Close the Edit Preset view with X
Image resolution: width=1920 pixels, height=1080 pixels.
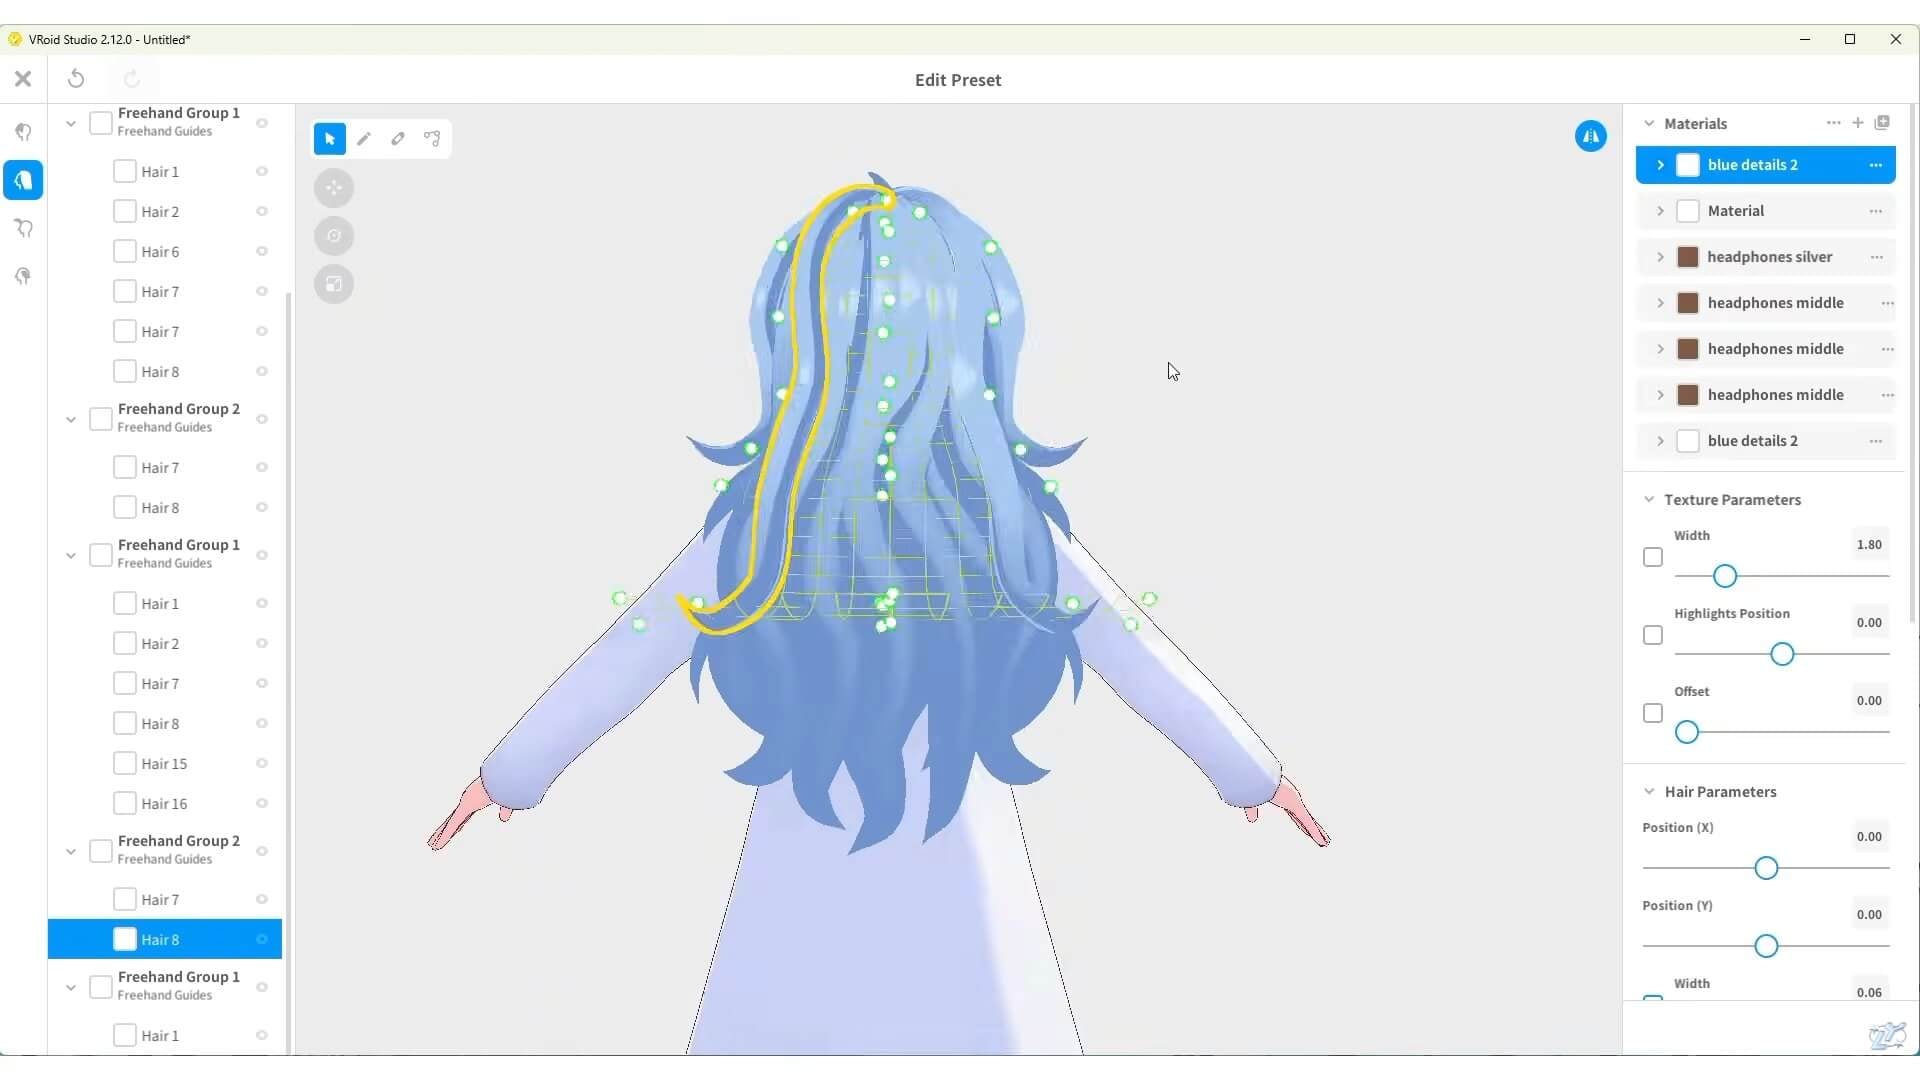click(x=23, y=79)
